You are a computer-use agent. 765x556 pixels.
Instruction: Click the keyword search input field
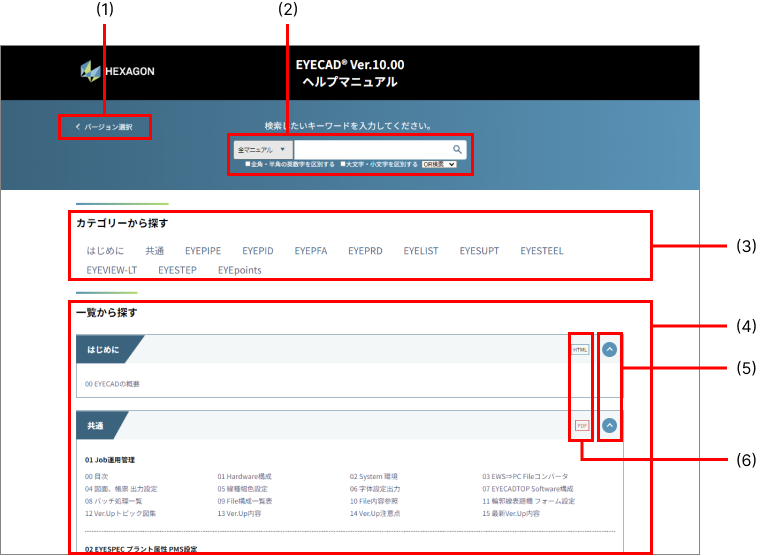[x=373, y=150]
